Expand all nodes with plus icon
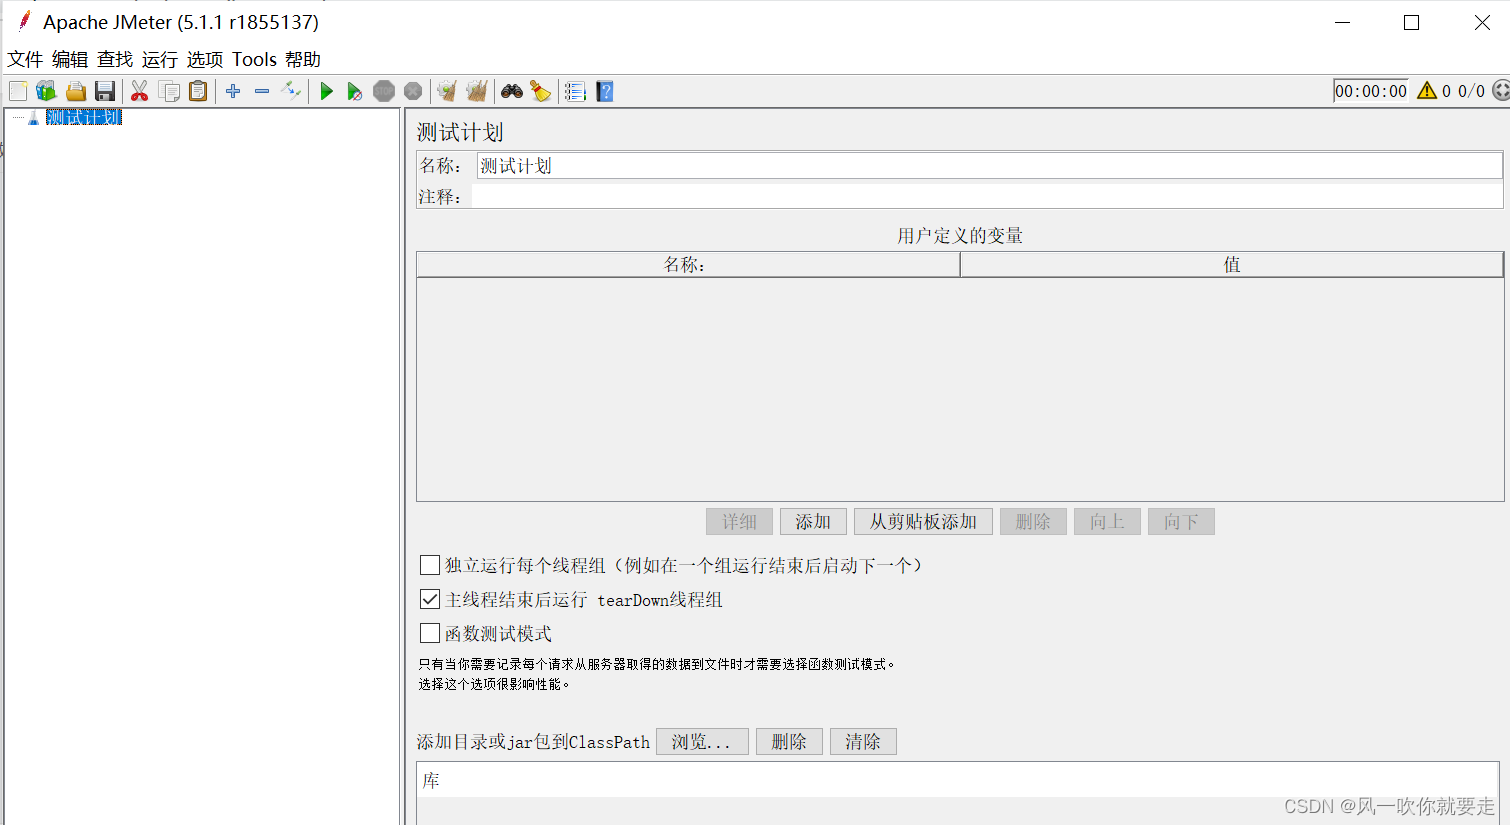The image size is (1510, 825). pyautogui.click(x=233, y=91)
